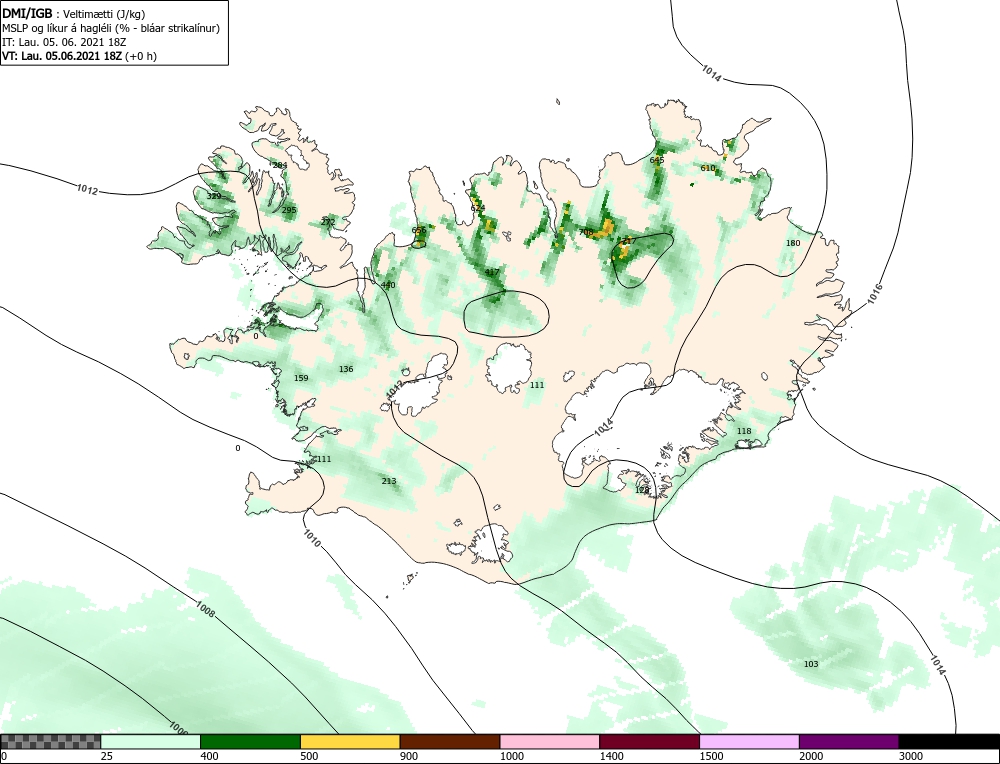
Task: Click the title text 'DMI/IGB : Veltimætti (J/kg)'
Action: 73,13
